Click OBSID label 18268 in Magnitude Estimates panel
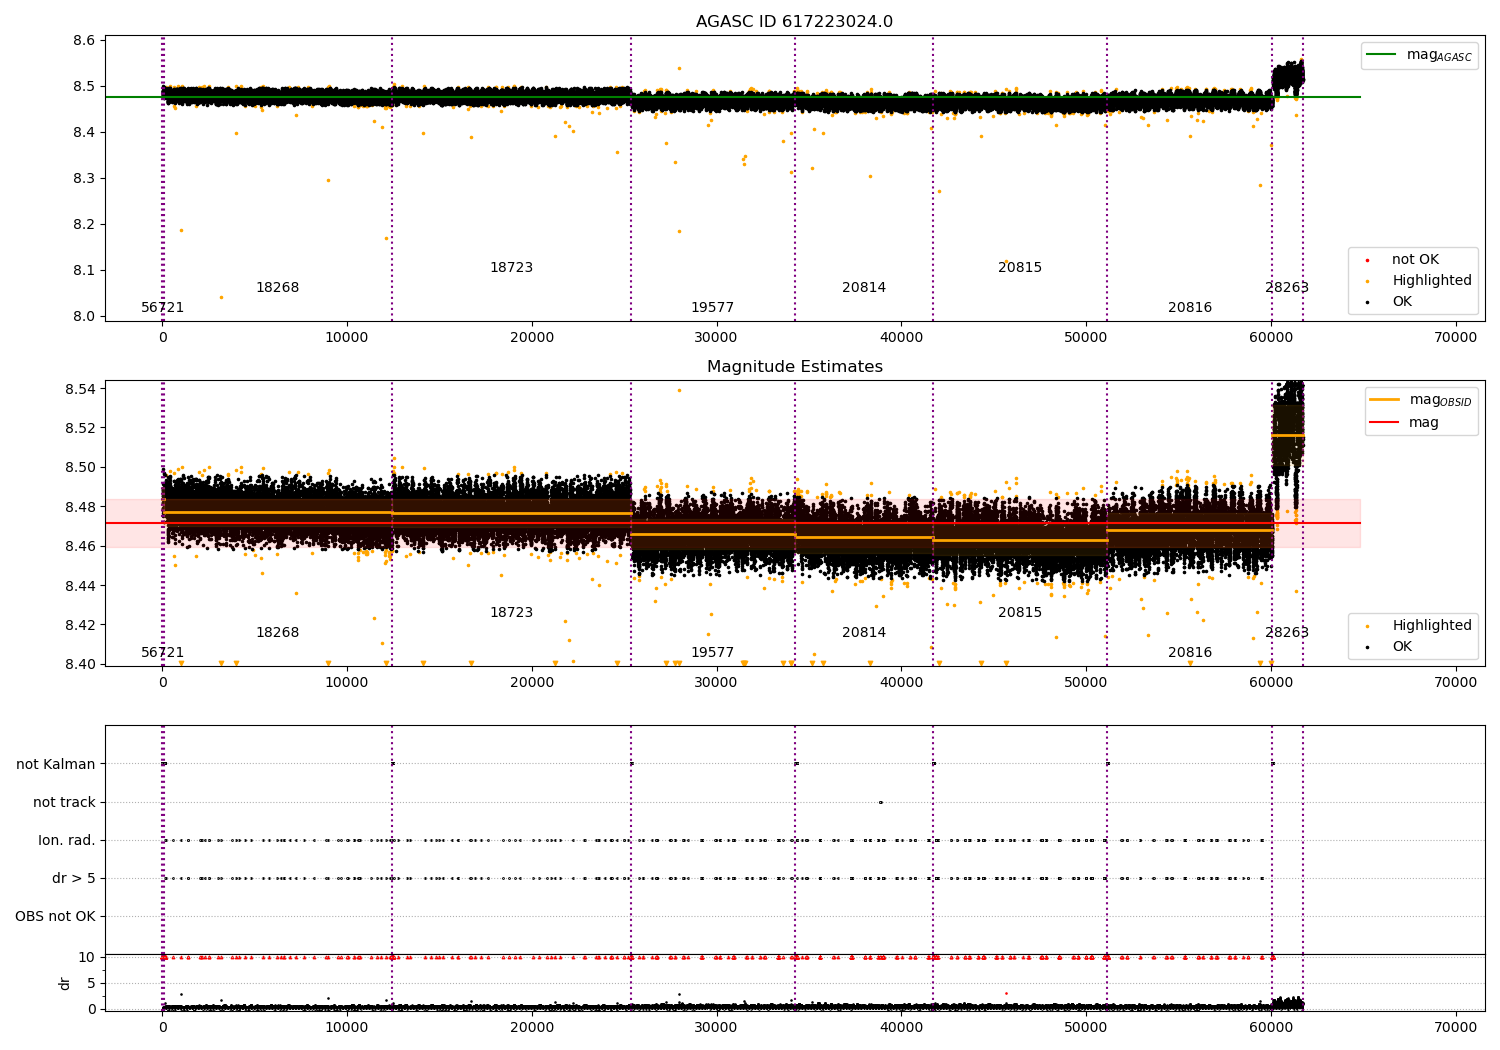 (x=277, y=633)
